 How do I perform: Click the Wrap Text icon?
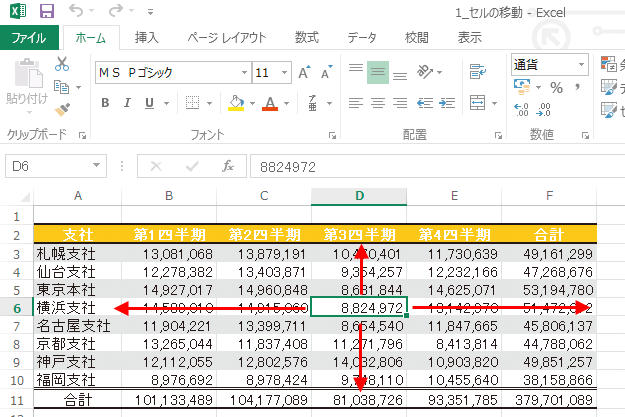[x=478, y=72]
